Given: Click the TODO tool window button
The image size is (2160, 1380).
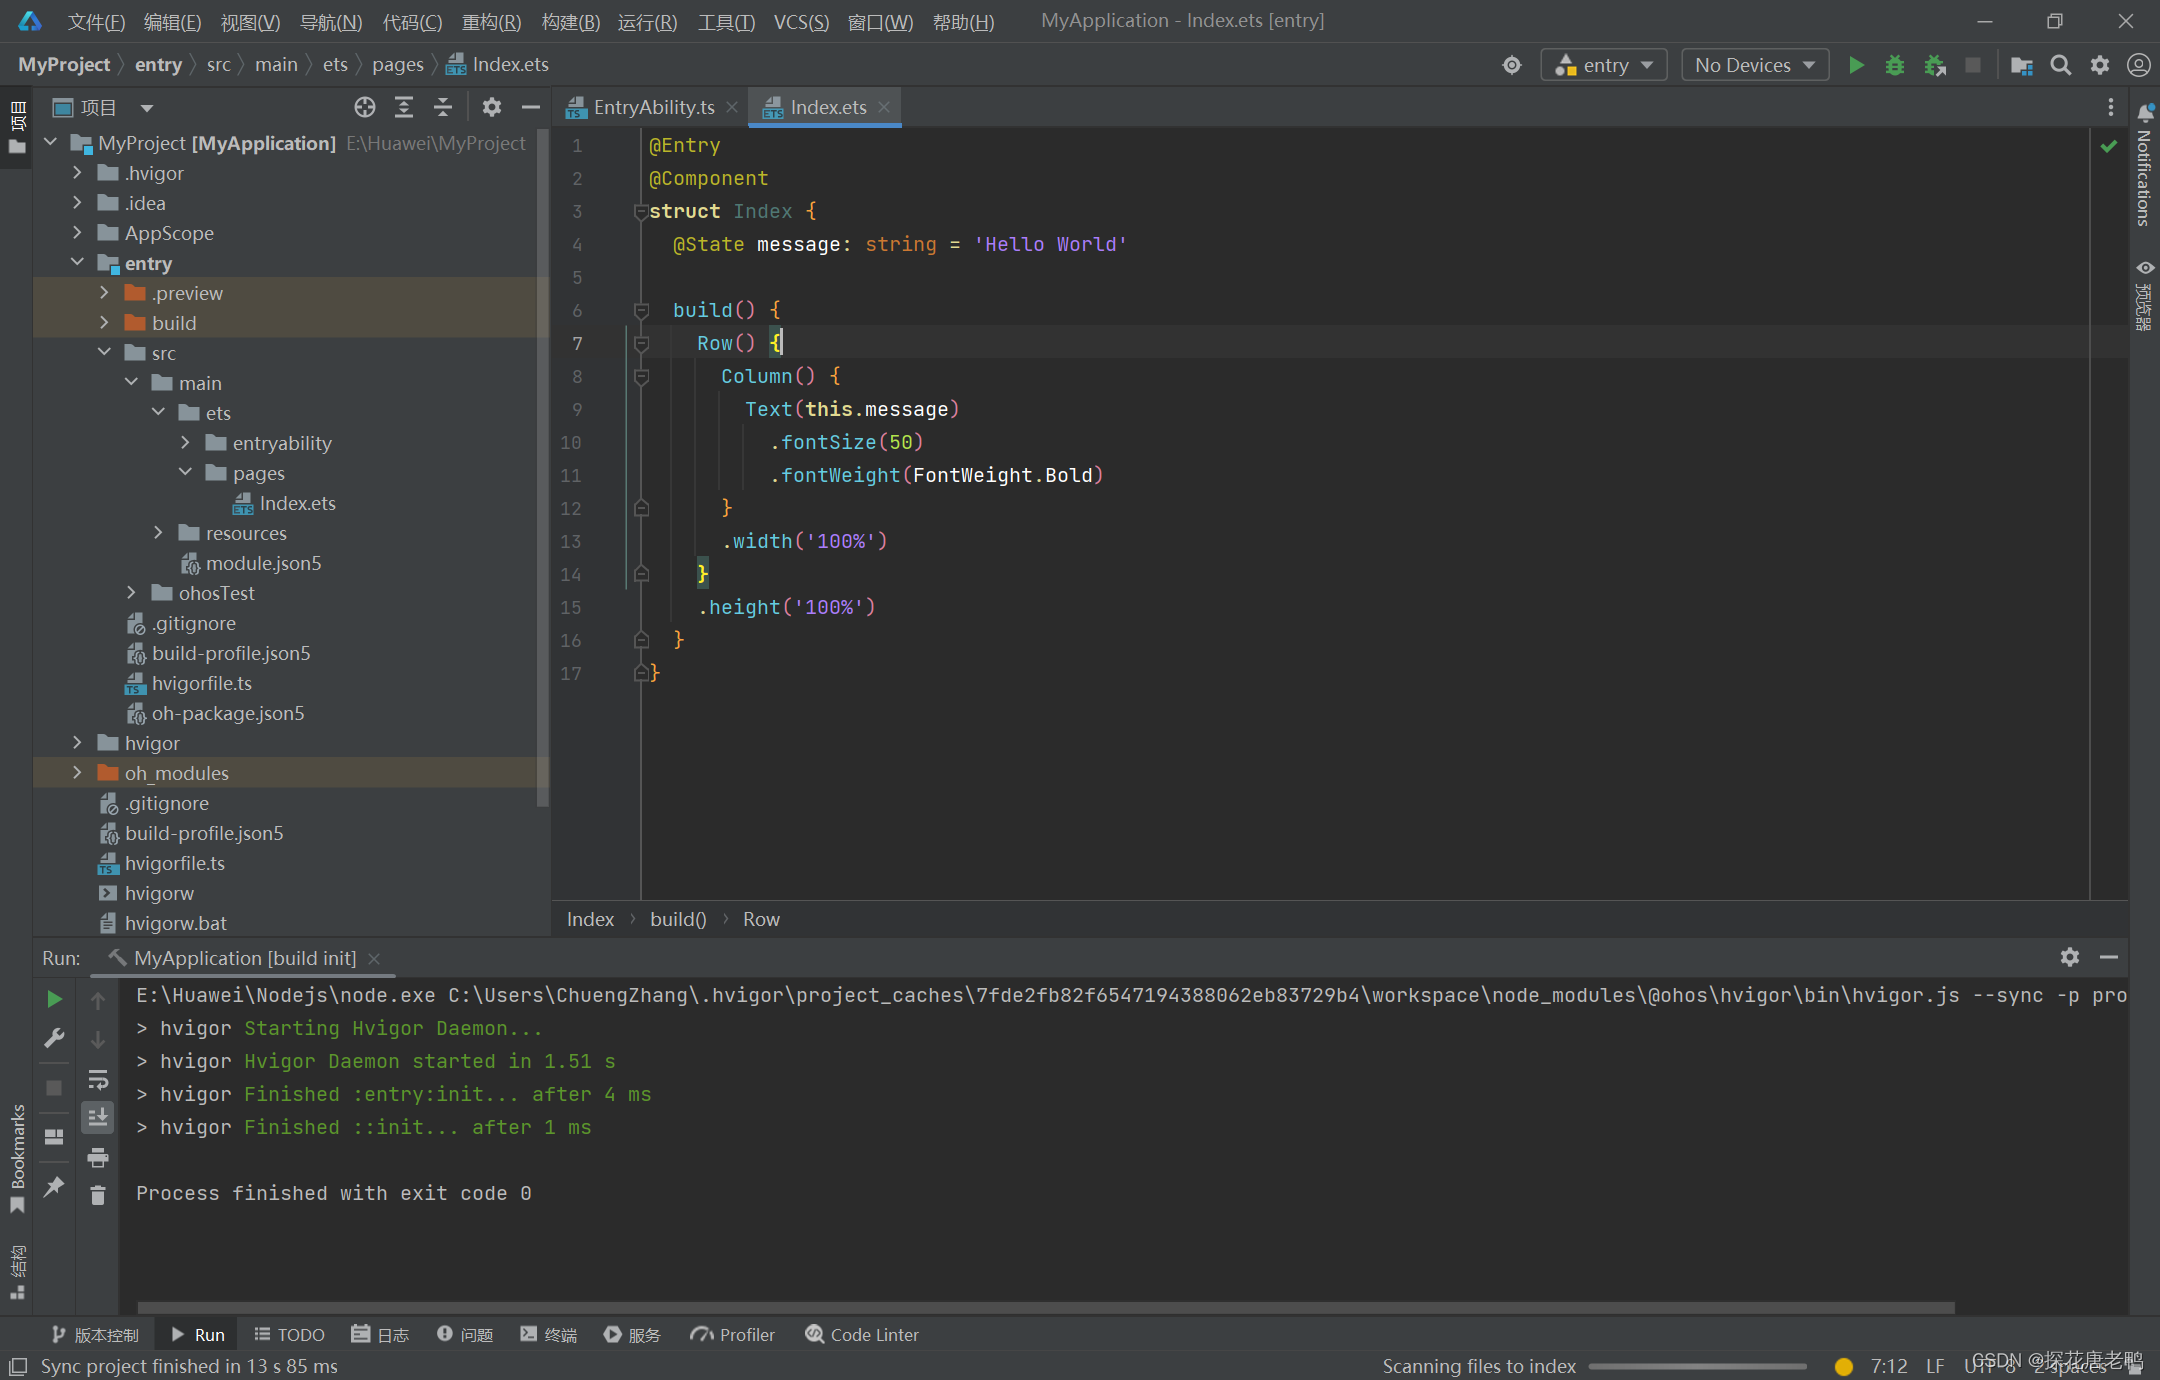Looking at the screenshot, I should (x=289, y=1335).
